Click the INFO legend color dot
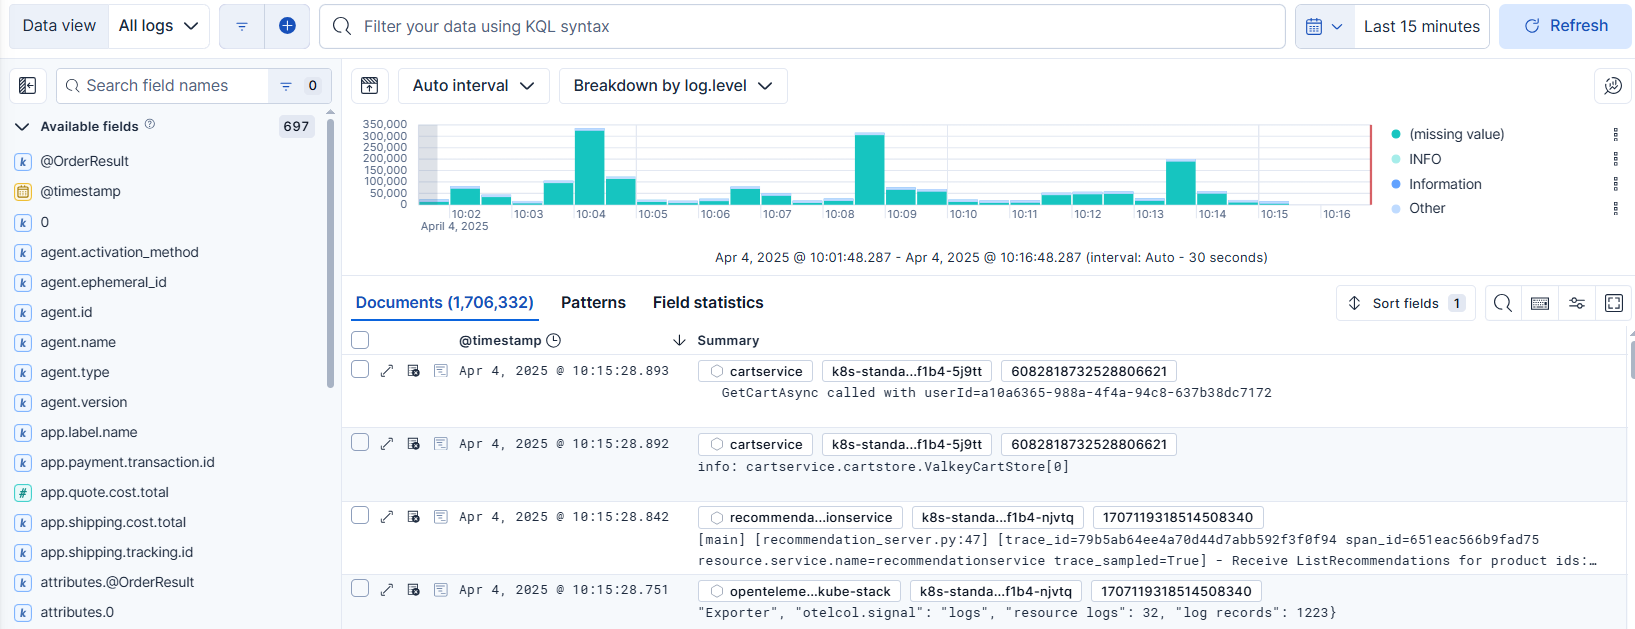This screenshot has width=1635, height=629. click(1396, 159)
